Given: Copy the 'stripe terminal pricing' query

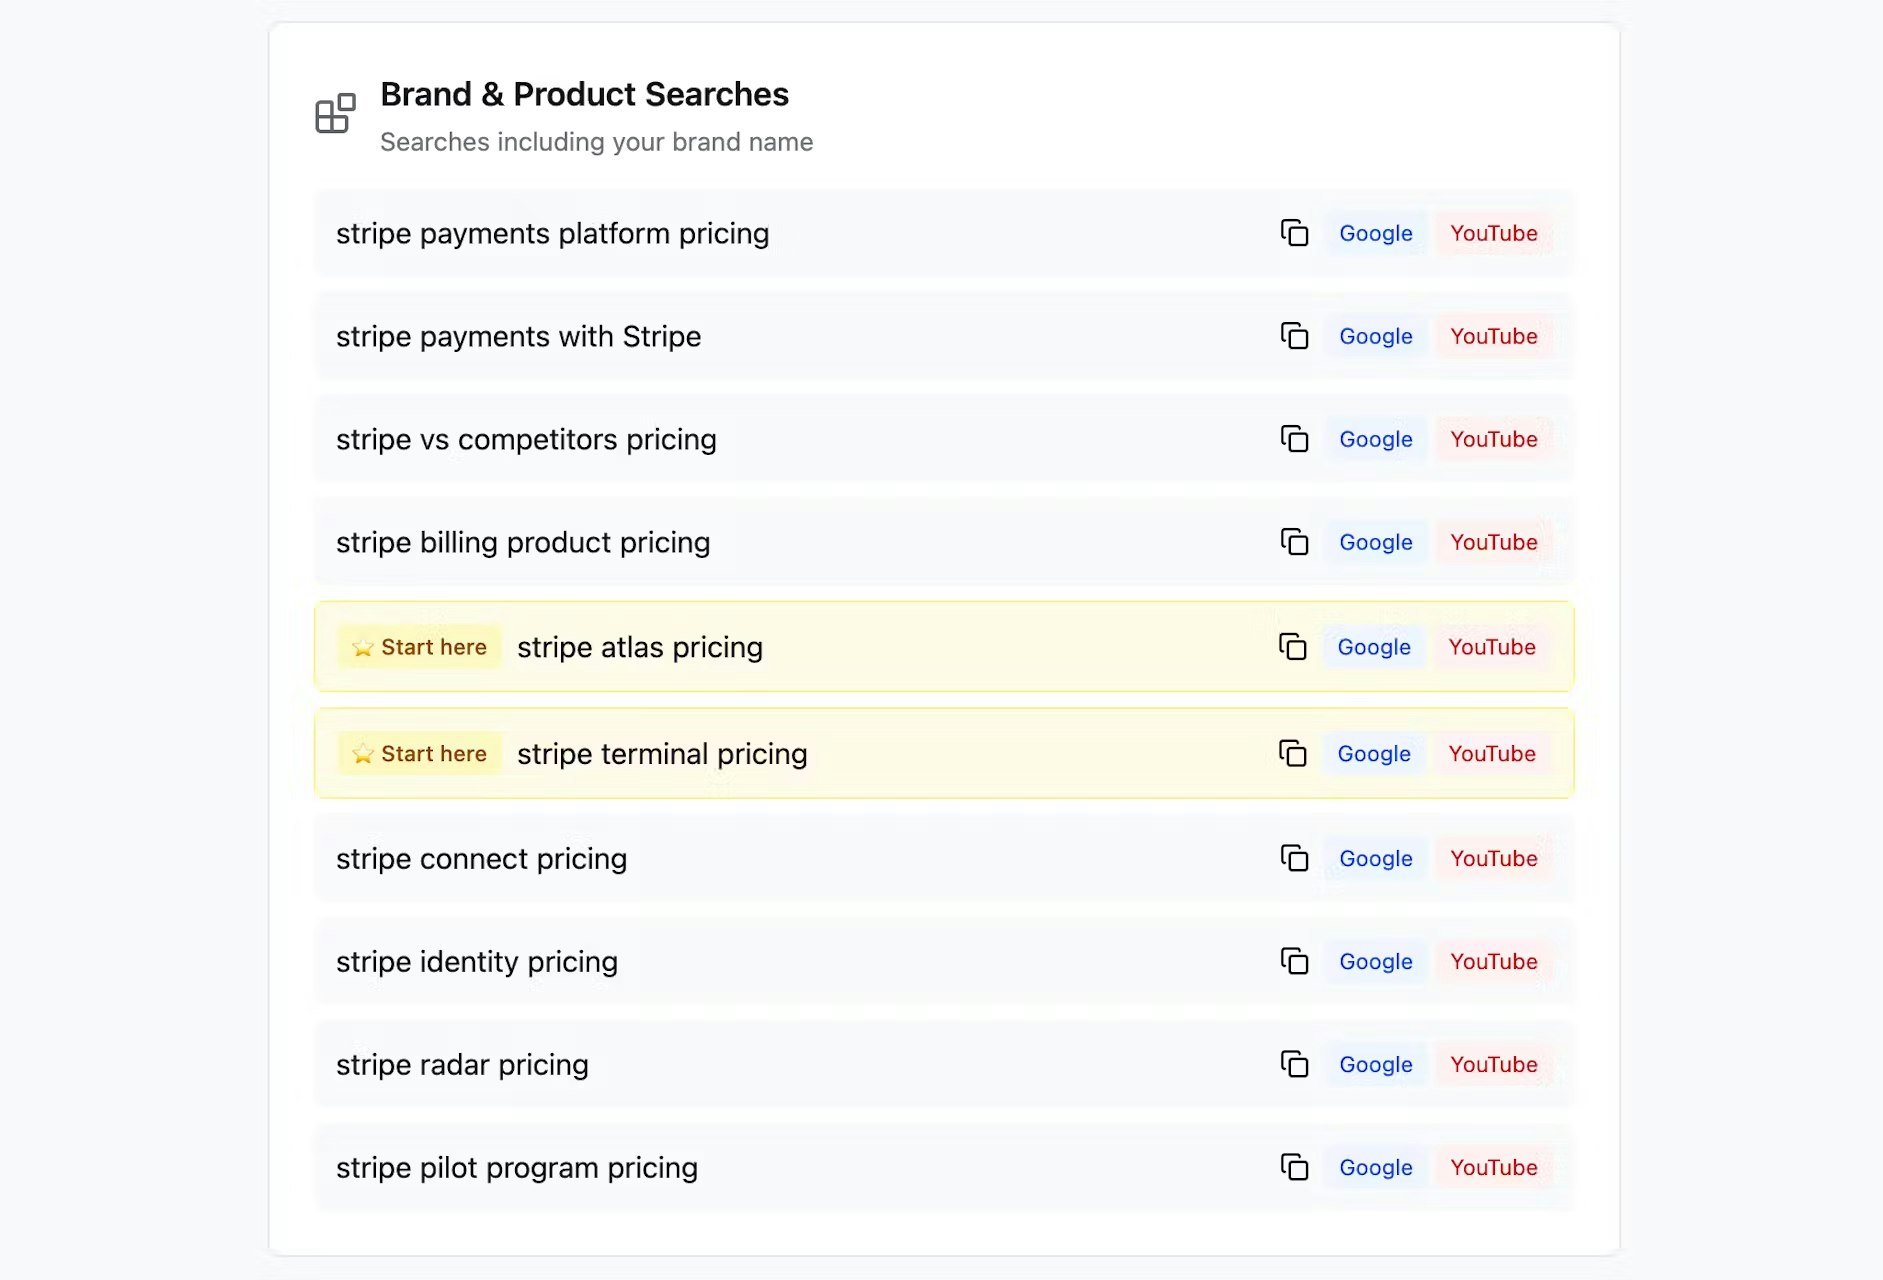Looking at the screenshot, I should (1293, 754).
